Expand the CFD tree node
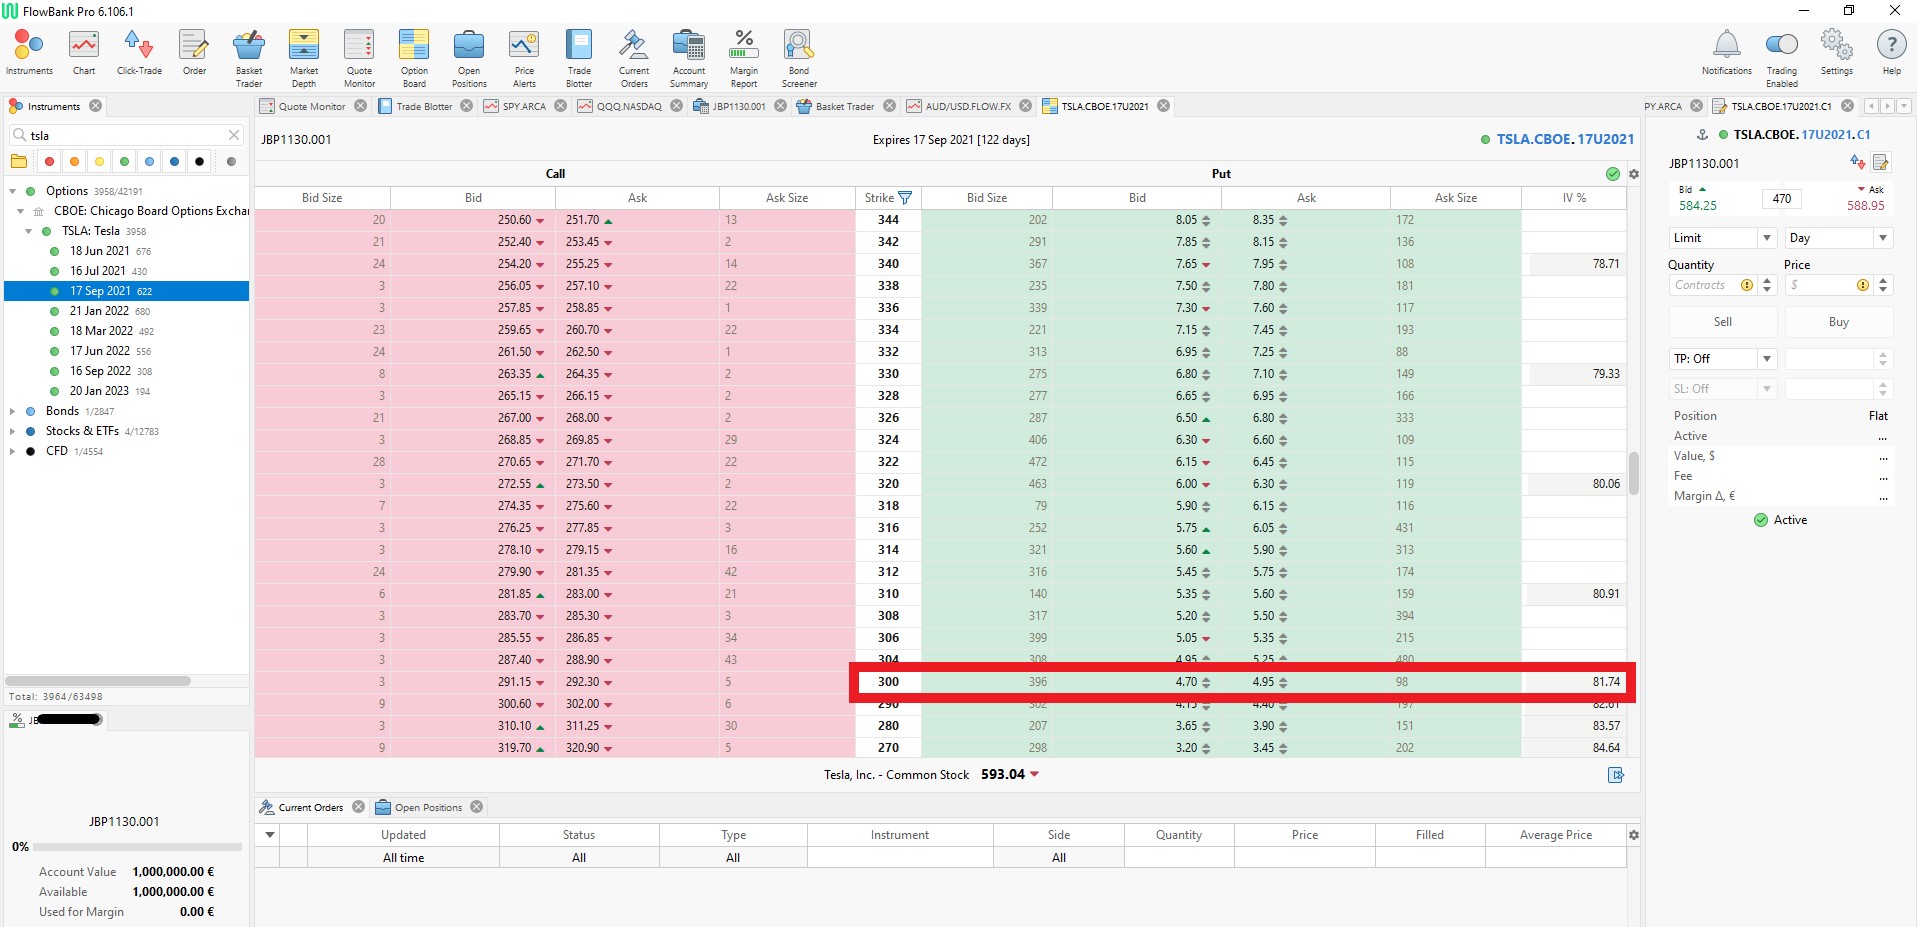This screenshot has width=1917, height=927. (x=12, y=451)
